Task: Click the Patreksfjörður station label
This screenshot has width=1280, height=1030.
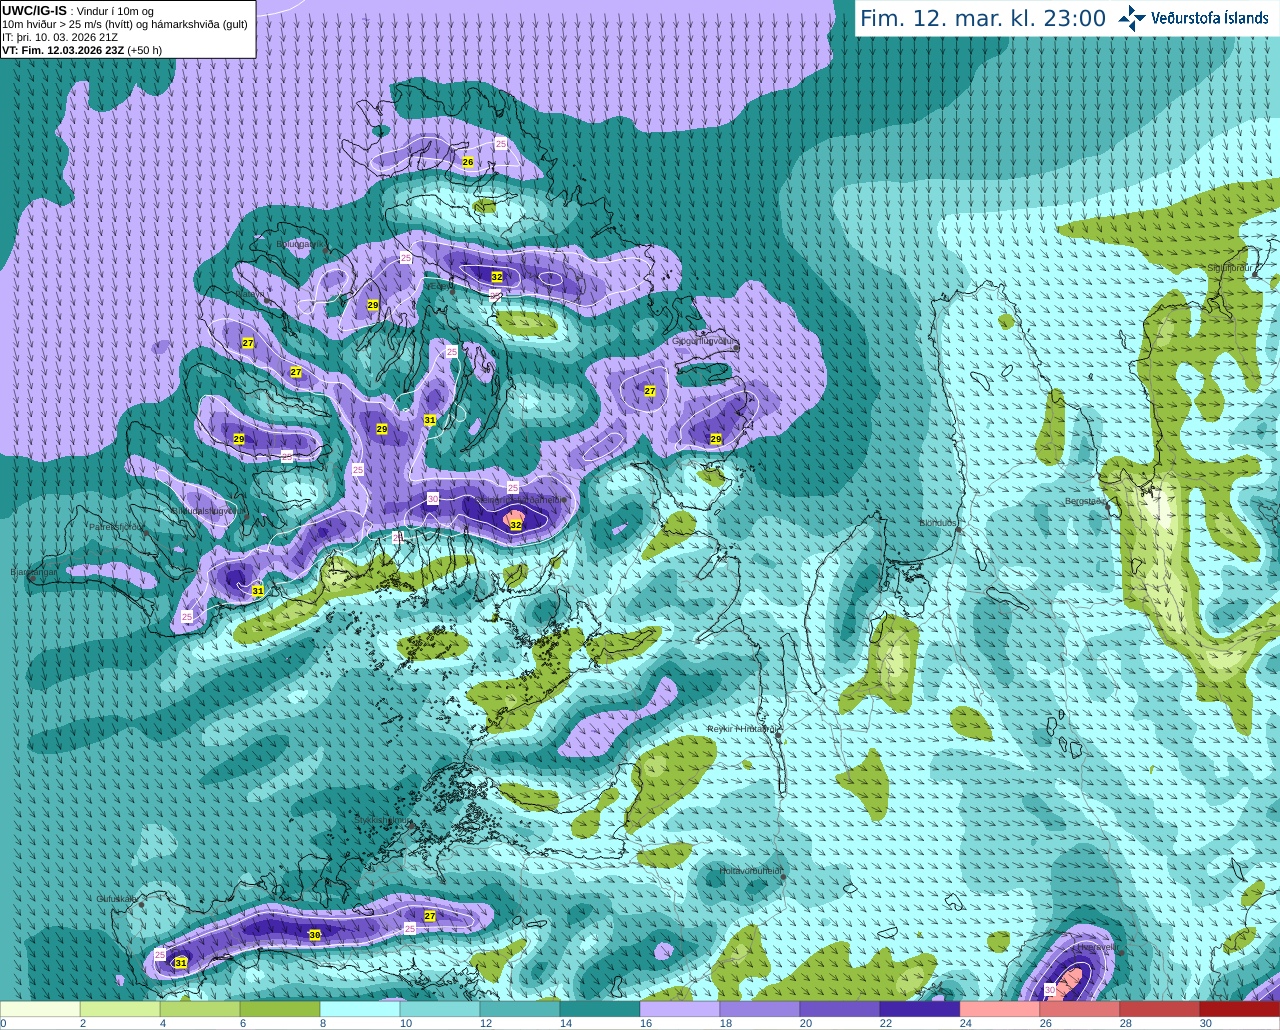Action: tap(117, 526)
